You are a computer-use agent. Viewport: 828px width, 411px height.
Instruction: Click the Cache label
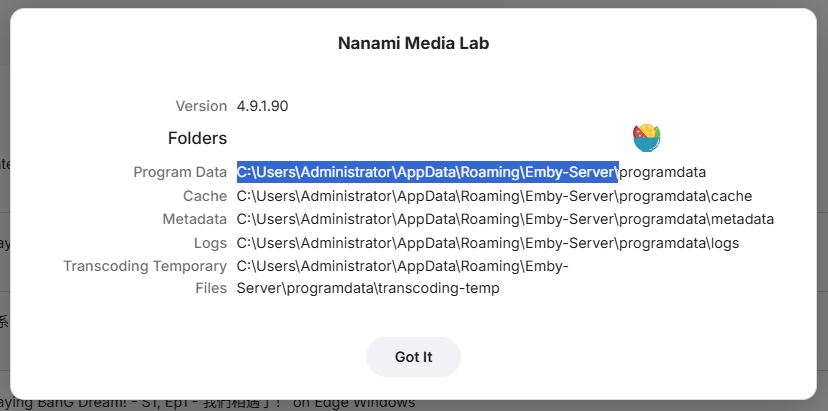point(205,196)
